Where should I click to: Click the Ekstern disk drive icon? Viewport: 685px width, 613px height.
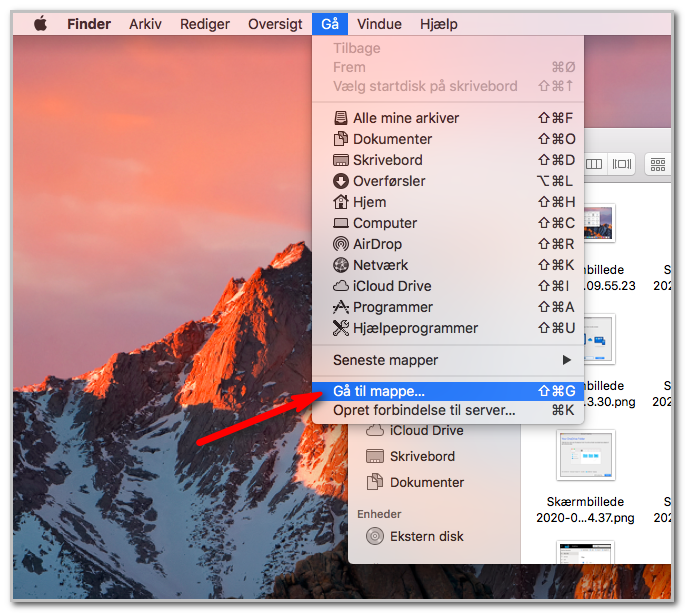[375, 536]
